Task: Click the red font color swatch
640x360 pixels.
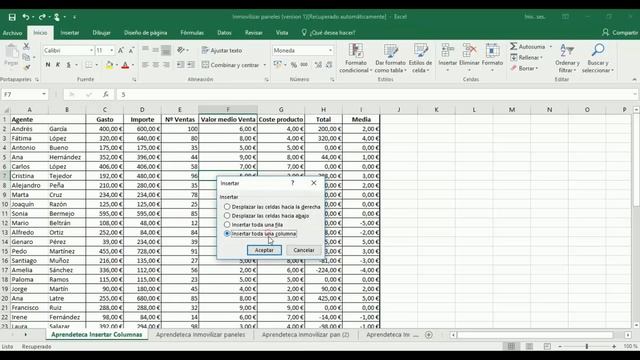Action: coord(125,65)
